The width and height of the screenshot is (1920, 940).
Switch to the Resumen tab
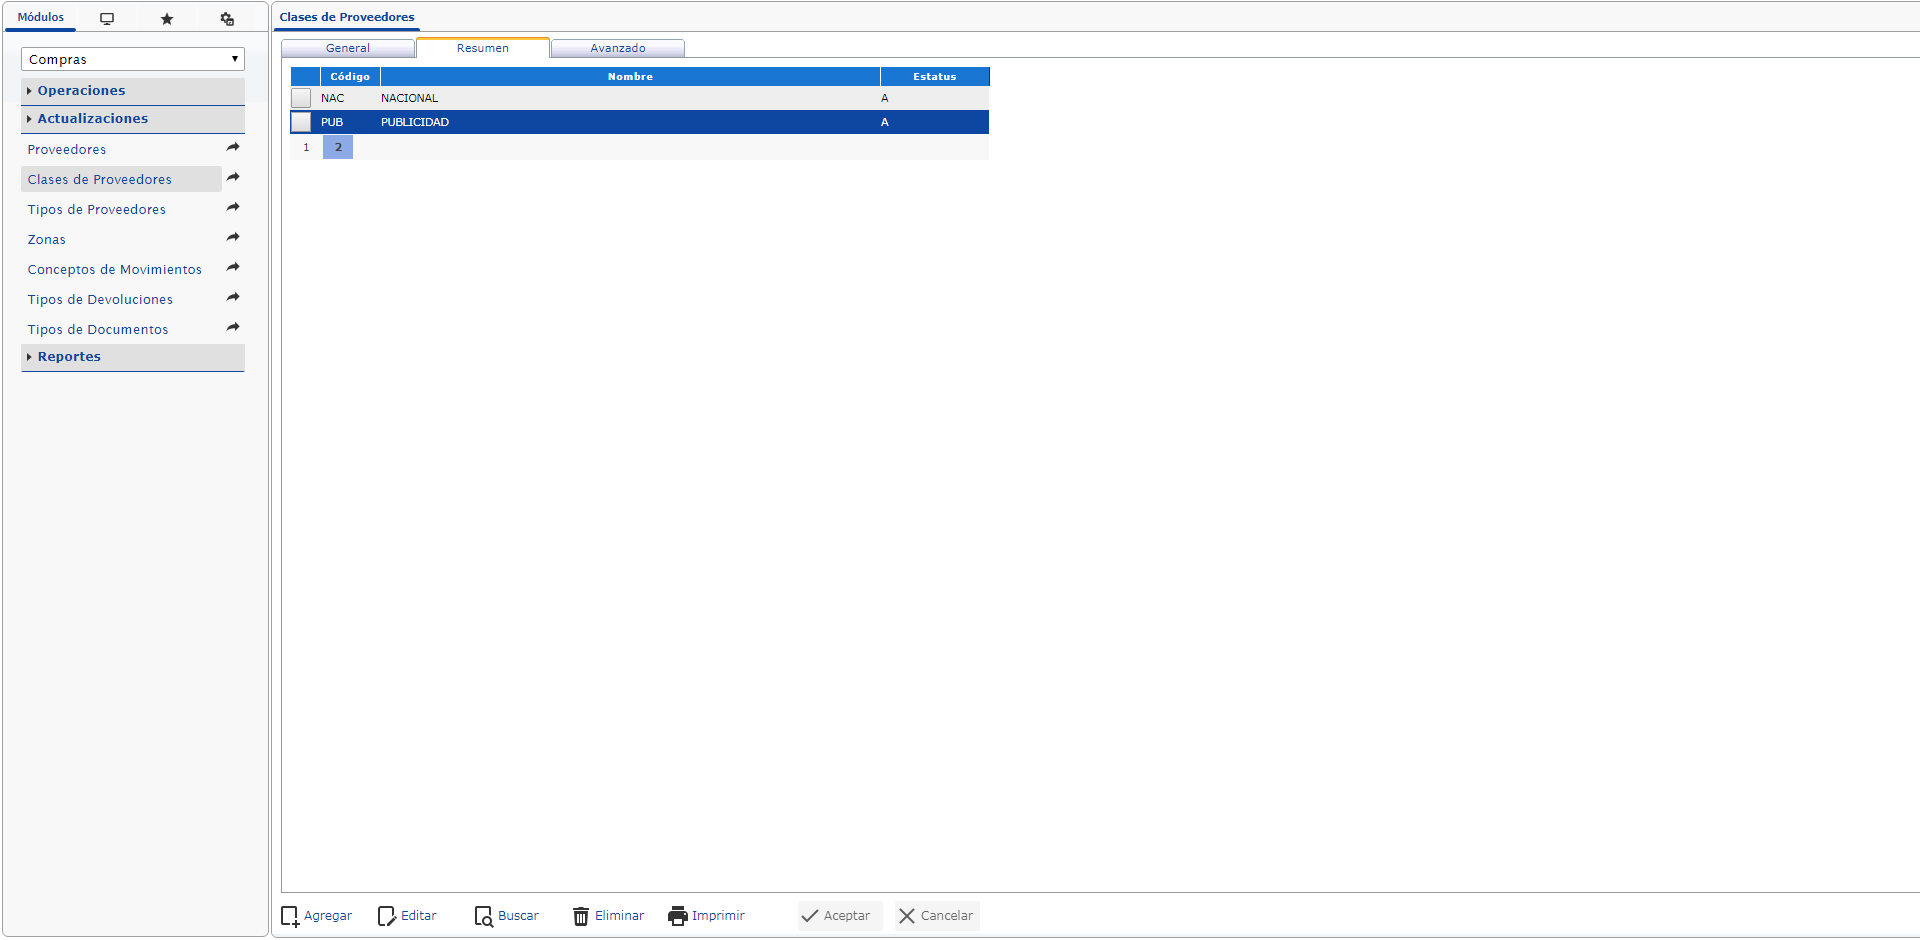[483, 48]
